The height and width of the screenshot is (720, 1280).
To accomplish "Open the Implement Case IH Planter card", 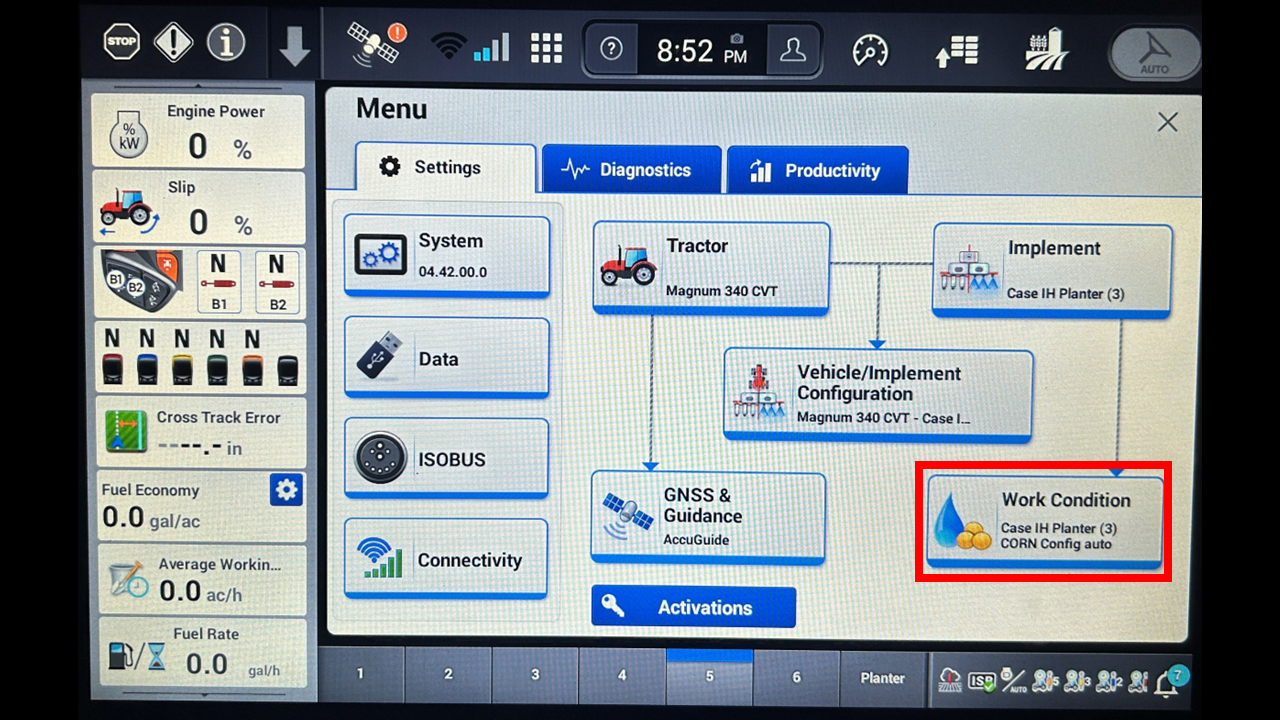I will tap(1052, 270).
